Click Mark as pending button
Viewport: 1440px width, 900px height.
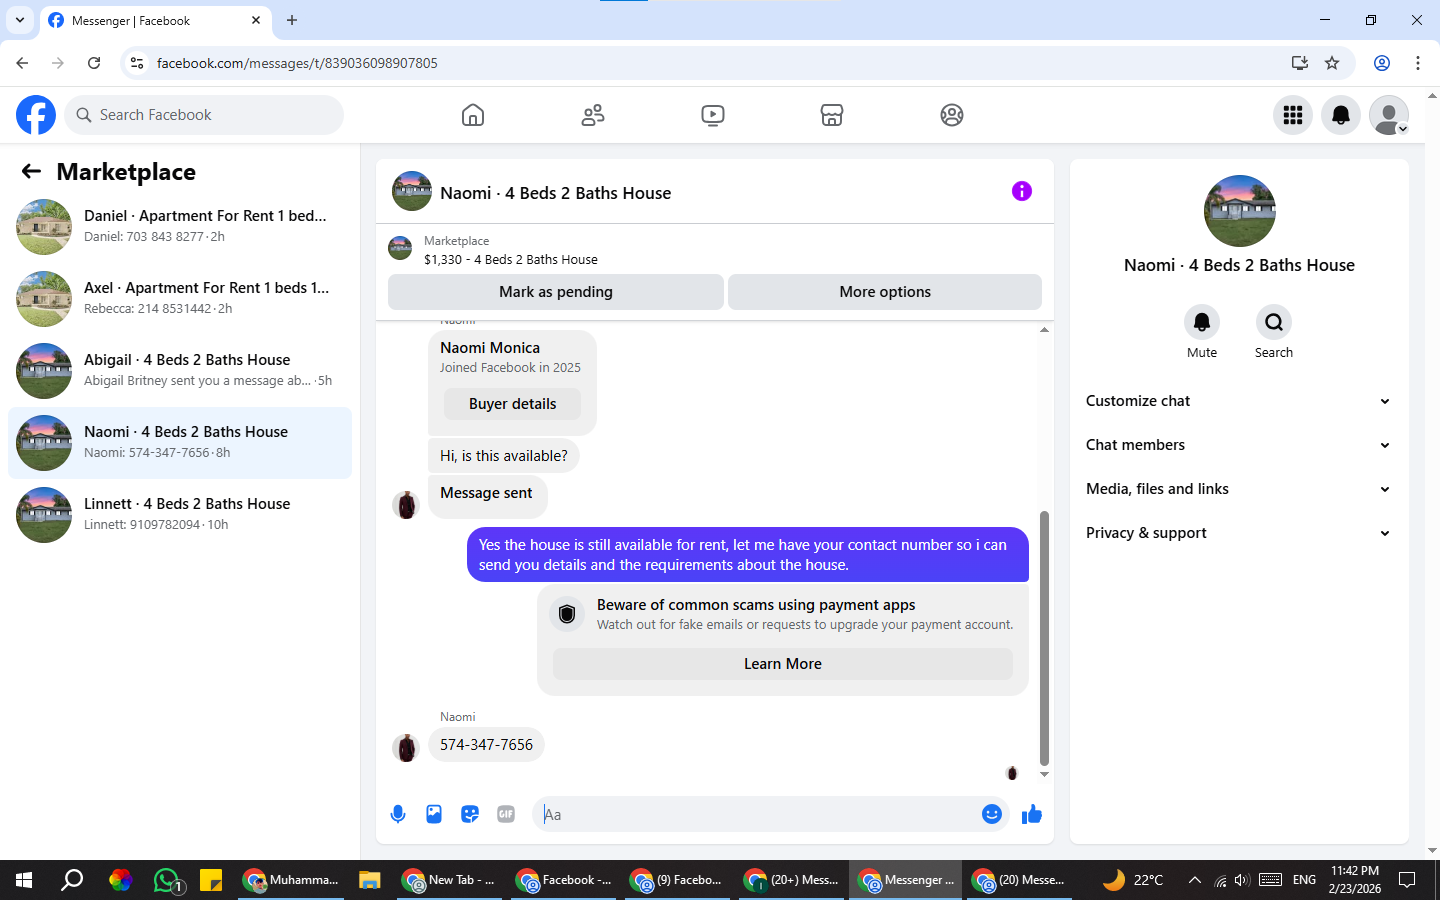(556, 292)
